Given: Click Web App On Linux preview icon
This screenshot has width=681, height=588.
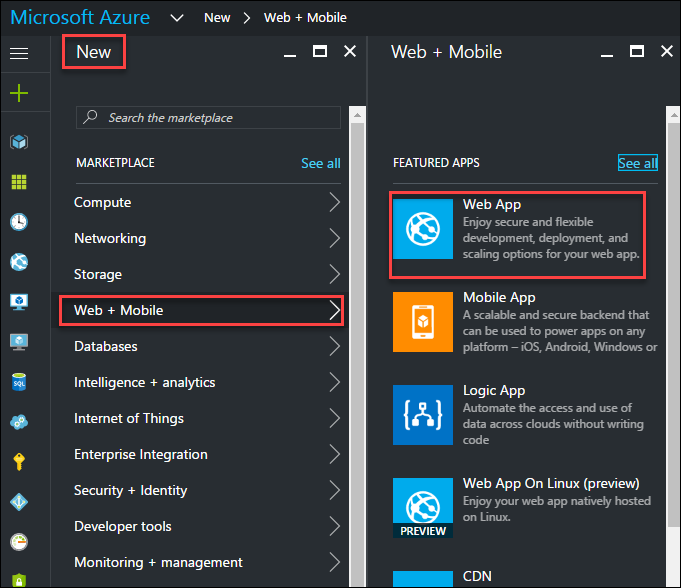Looking at the screenshot, I should pos(423,508).
